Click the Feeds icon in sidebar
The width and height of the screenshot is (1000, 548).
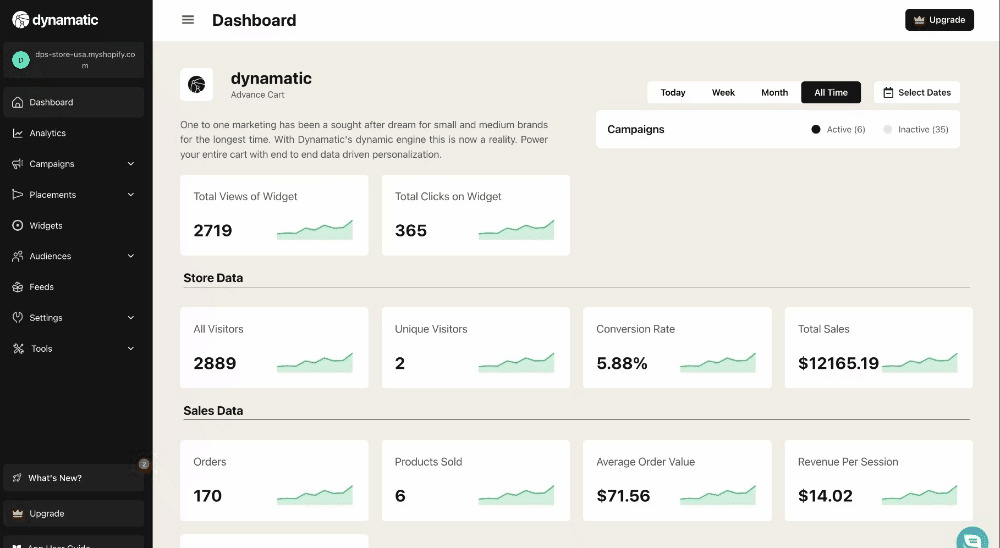[18, 287]
